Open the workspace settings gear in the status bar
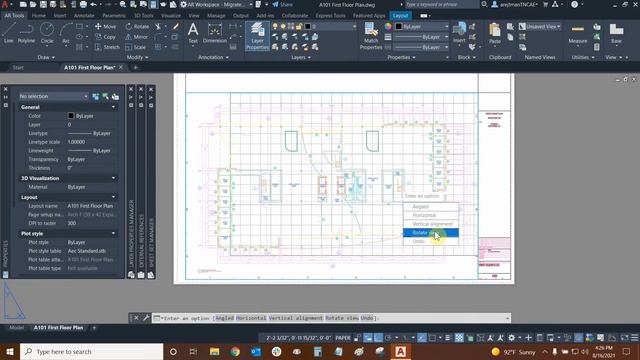This screenshot has height=360, width=640. [x=511, y=338]
